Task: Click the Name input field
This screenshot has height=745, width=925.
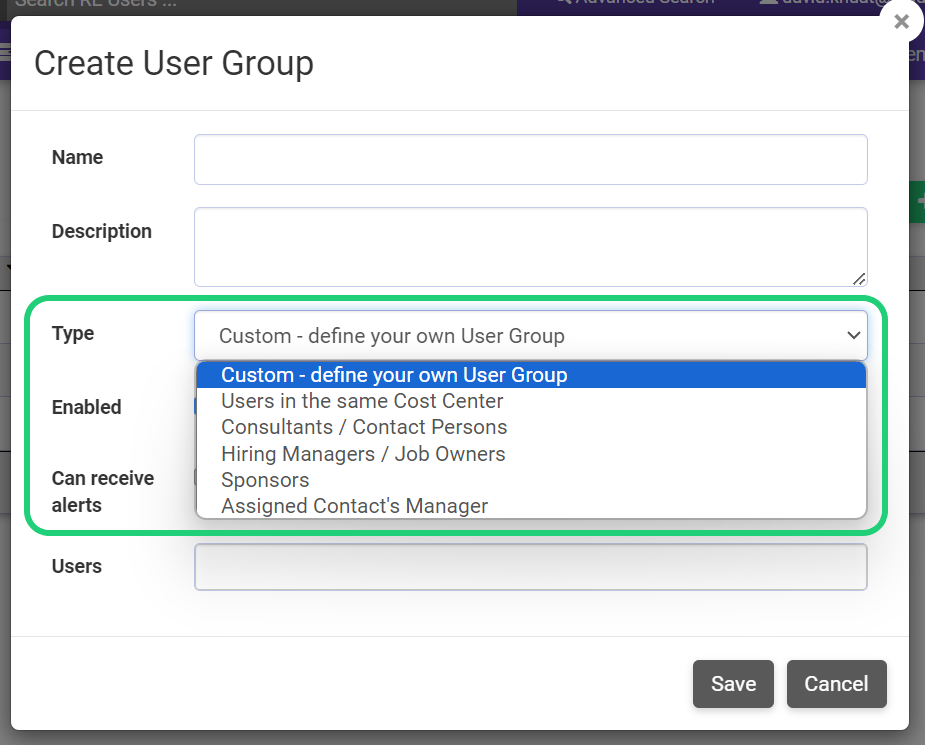Action: coord(530,159)
